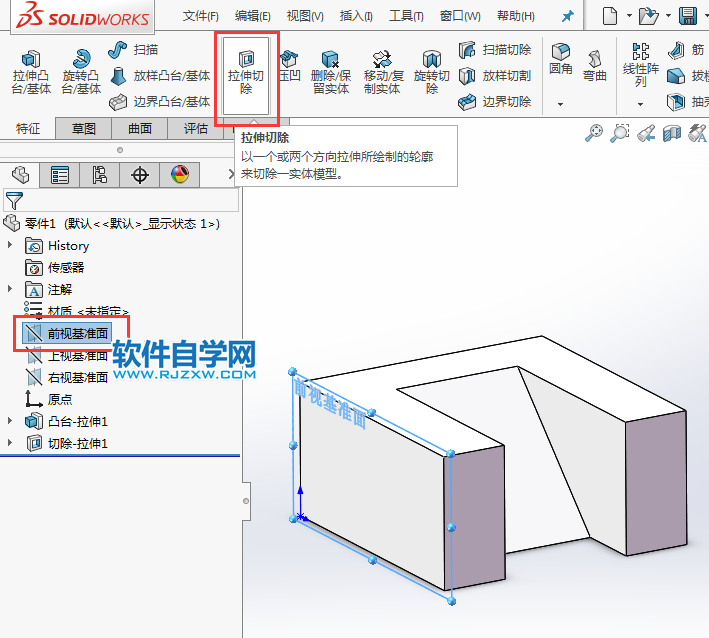Click the Boundary Boss/Base (边界凸台/基体) tool
The height and width of the screenshot is (638, 709).
(x=160, y=102)
